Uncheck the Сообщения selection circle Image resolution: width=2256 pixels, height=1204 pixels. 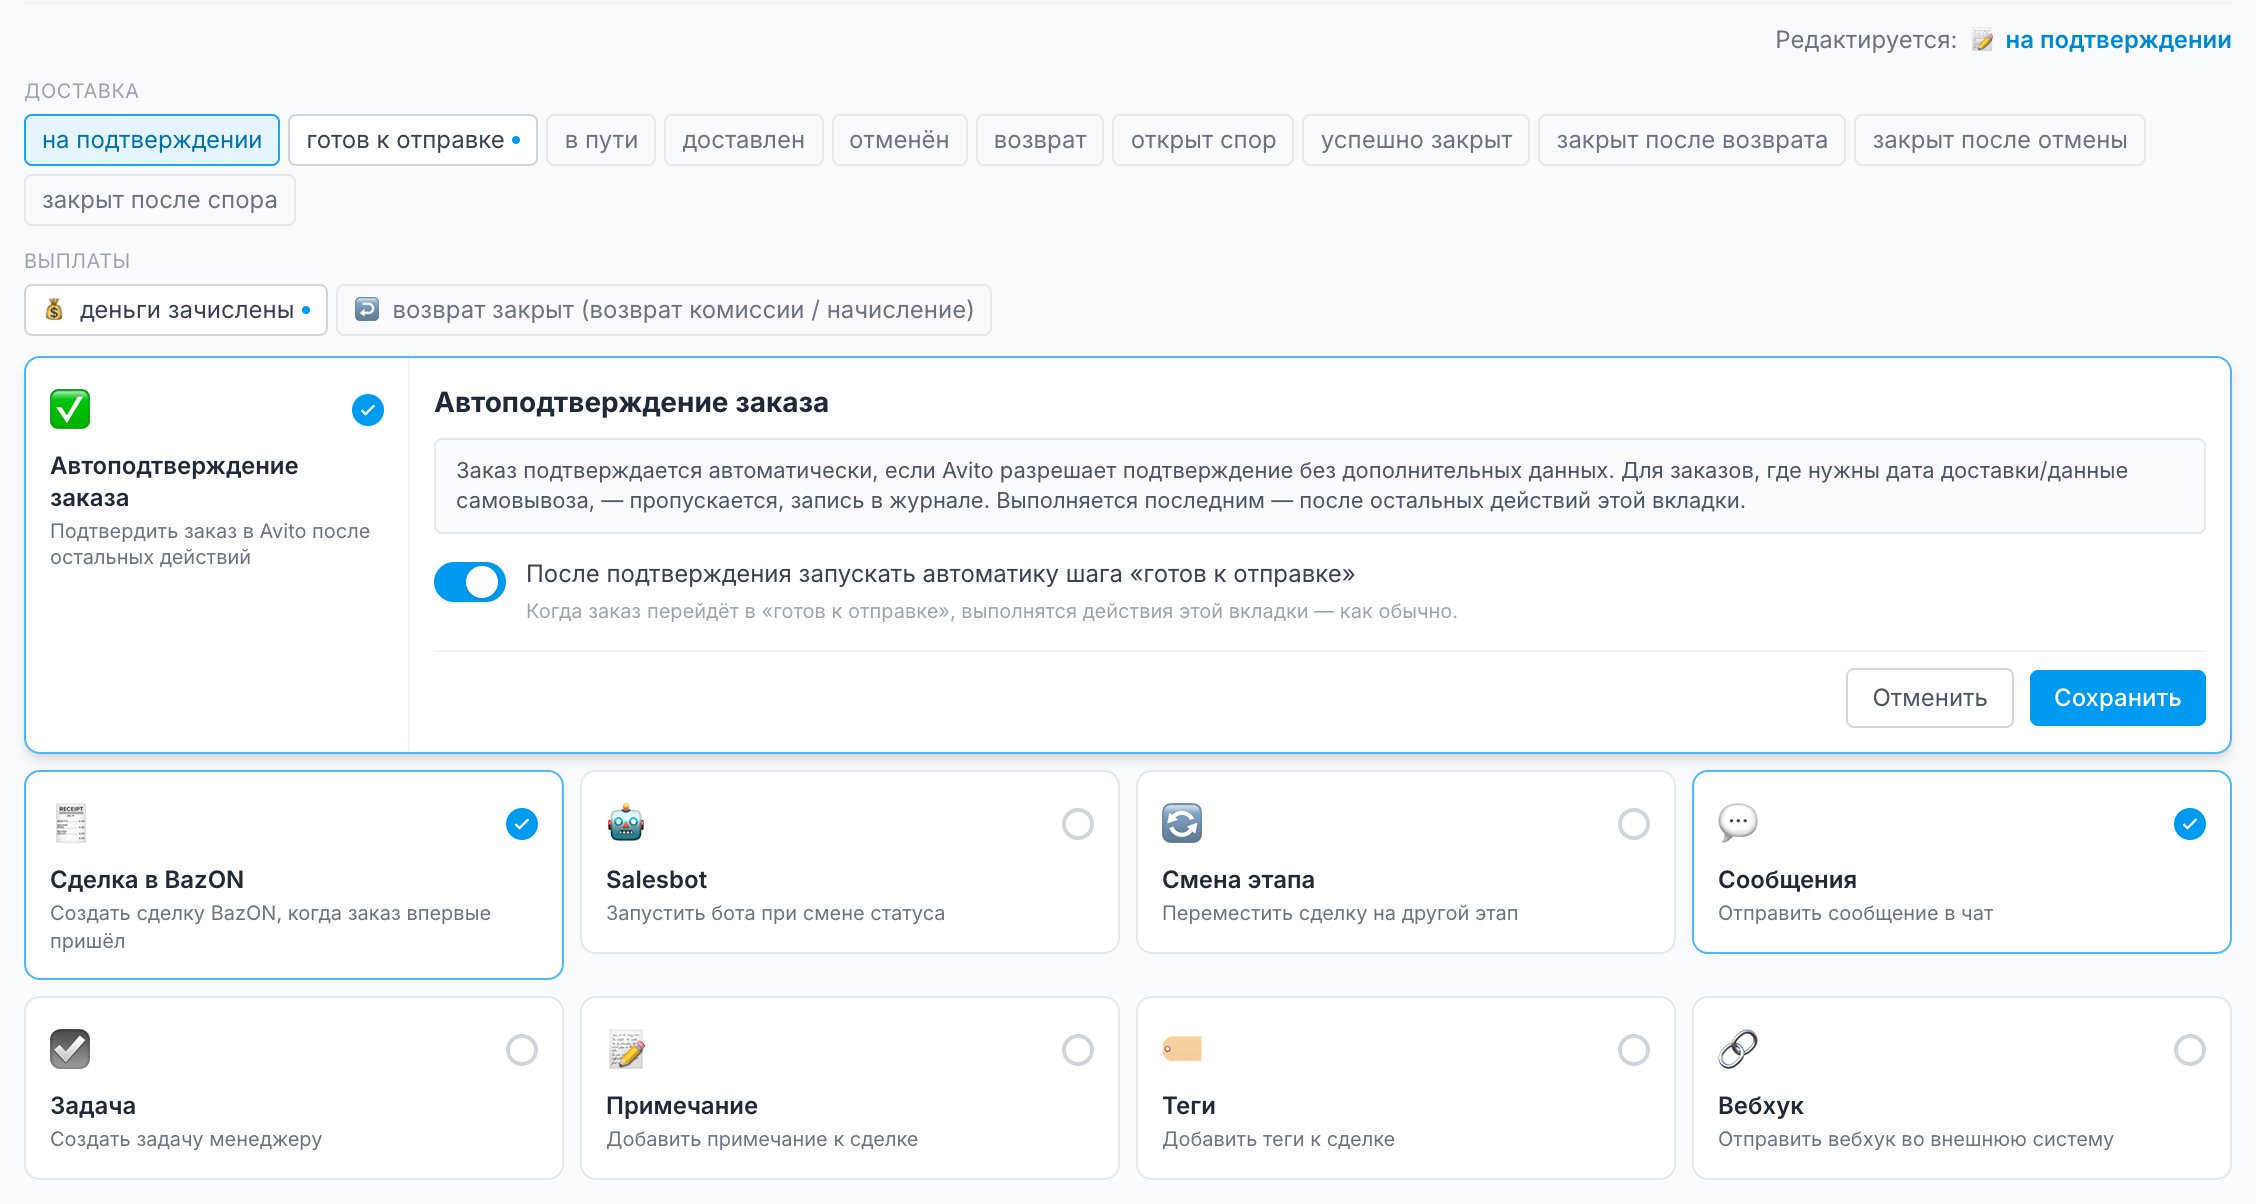pos(2190,824)
